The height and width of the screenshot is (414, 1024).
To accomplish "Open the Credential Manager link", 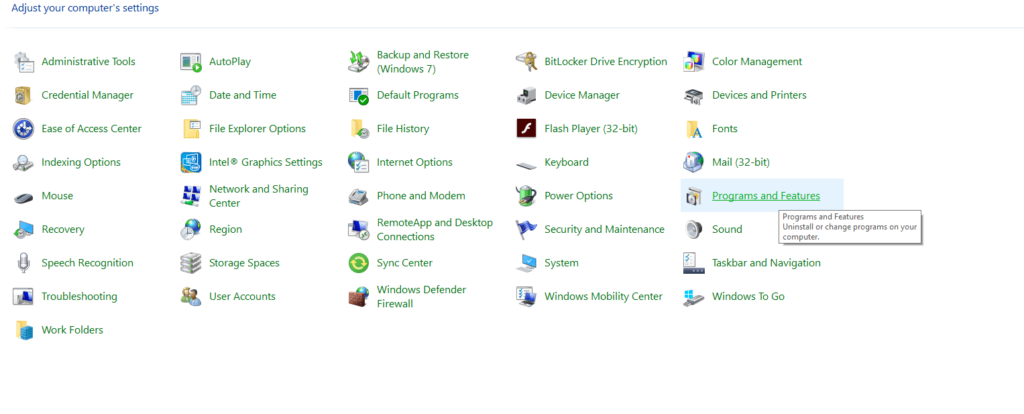I will [x=88, y=95].
